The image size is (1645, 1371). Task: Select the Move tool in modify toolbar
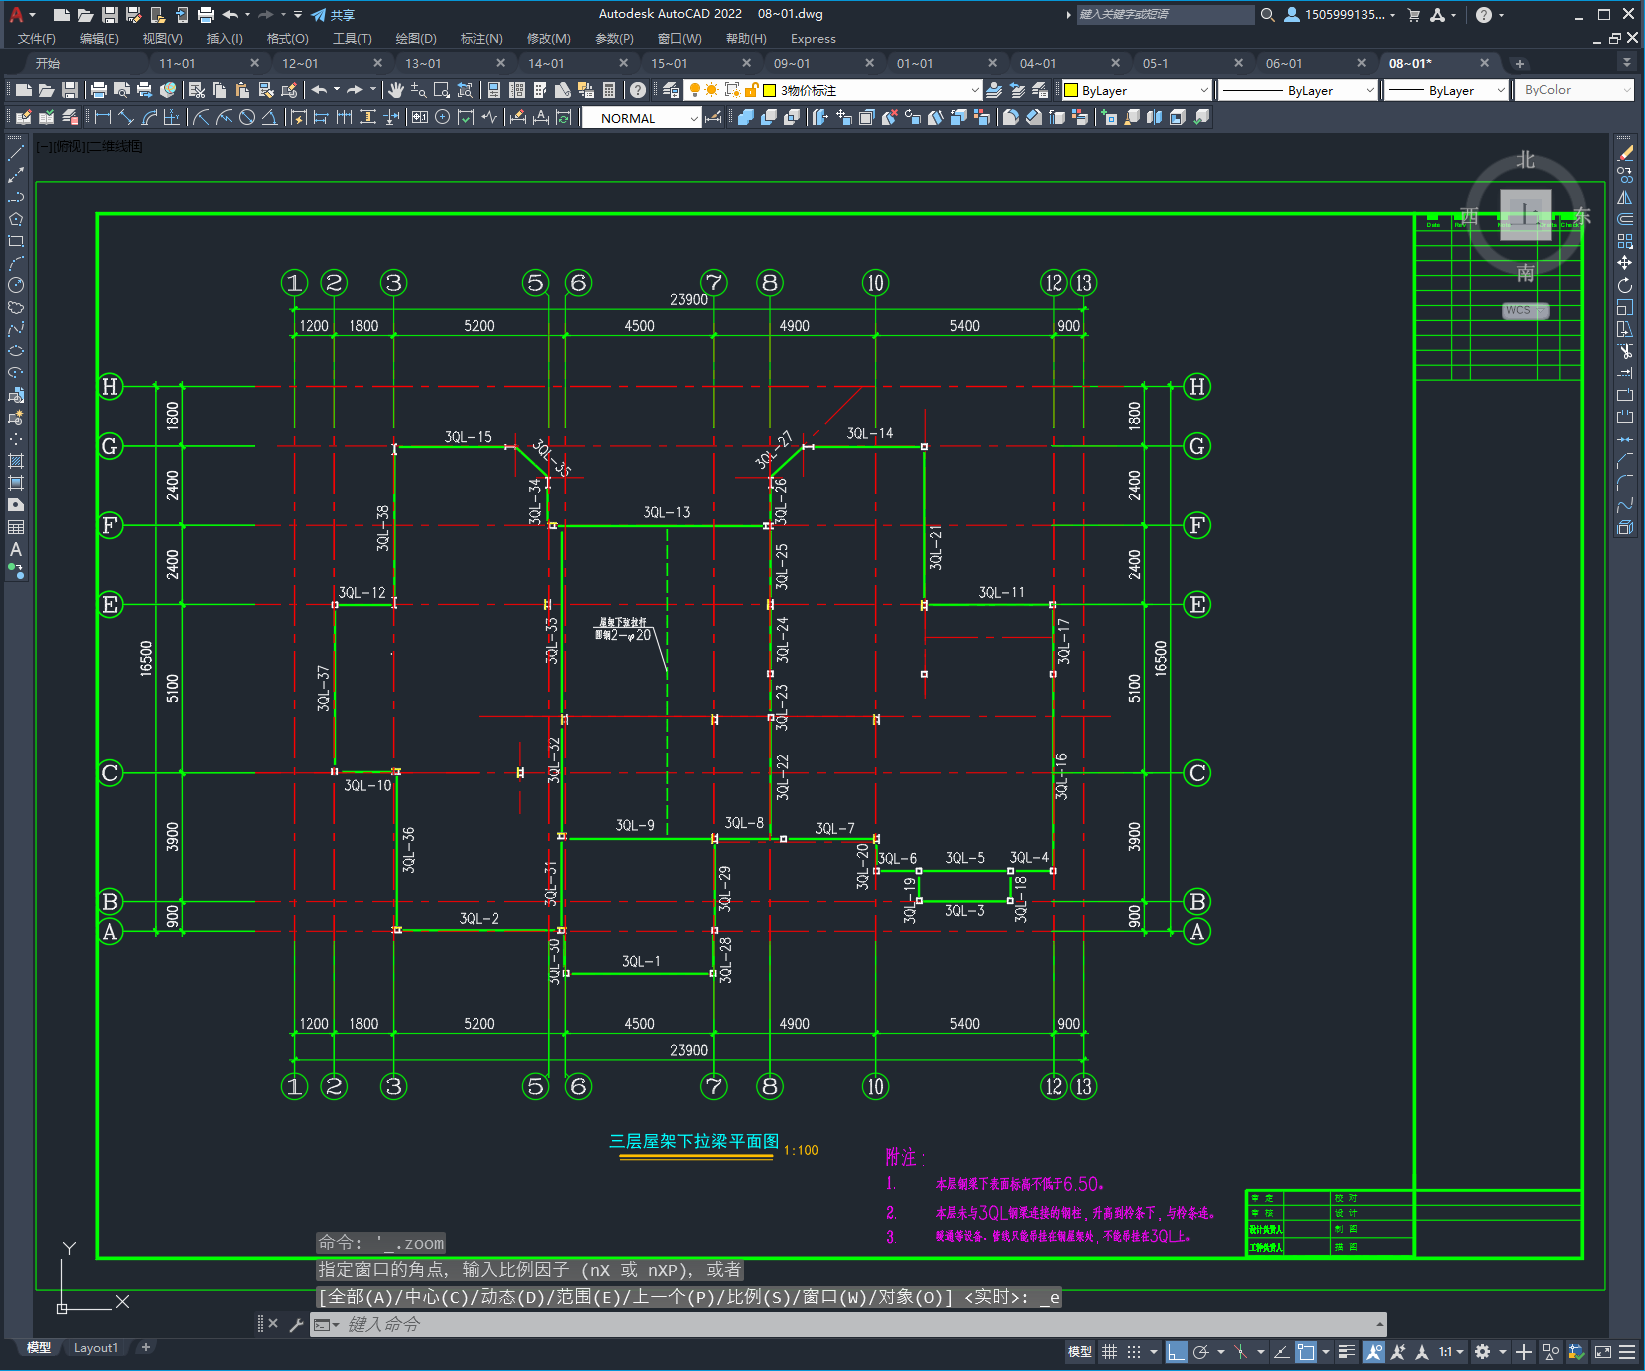(1625, 263)
